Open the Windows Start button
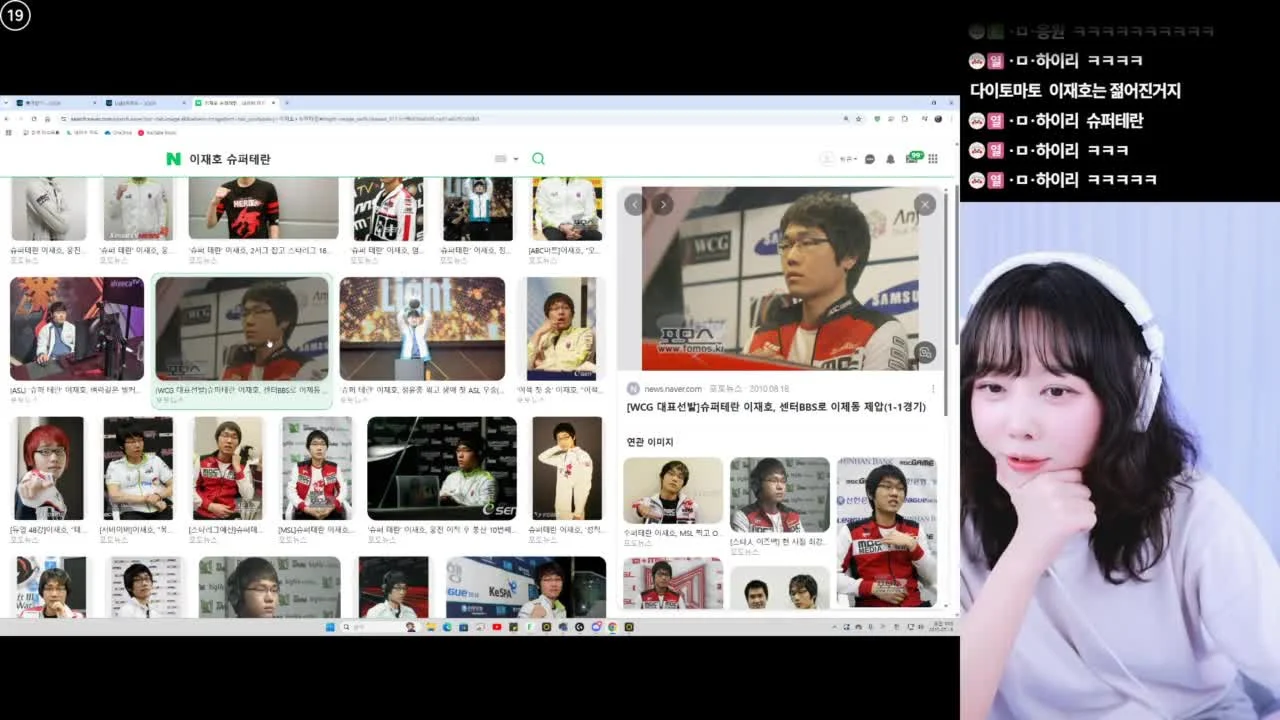1280x720 pixels. [x=329, y=627]
